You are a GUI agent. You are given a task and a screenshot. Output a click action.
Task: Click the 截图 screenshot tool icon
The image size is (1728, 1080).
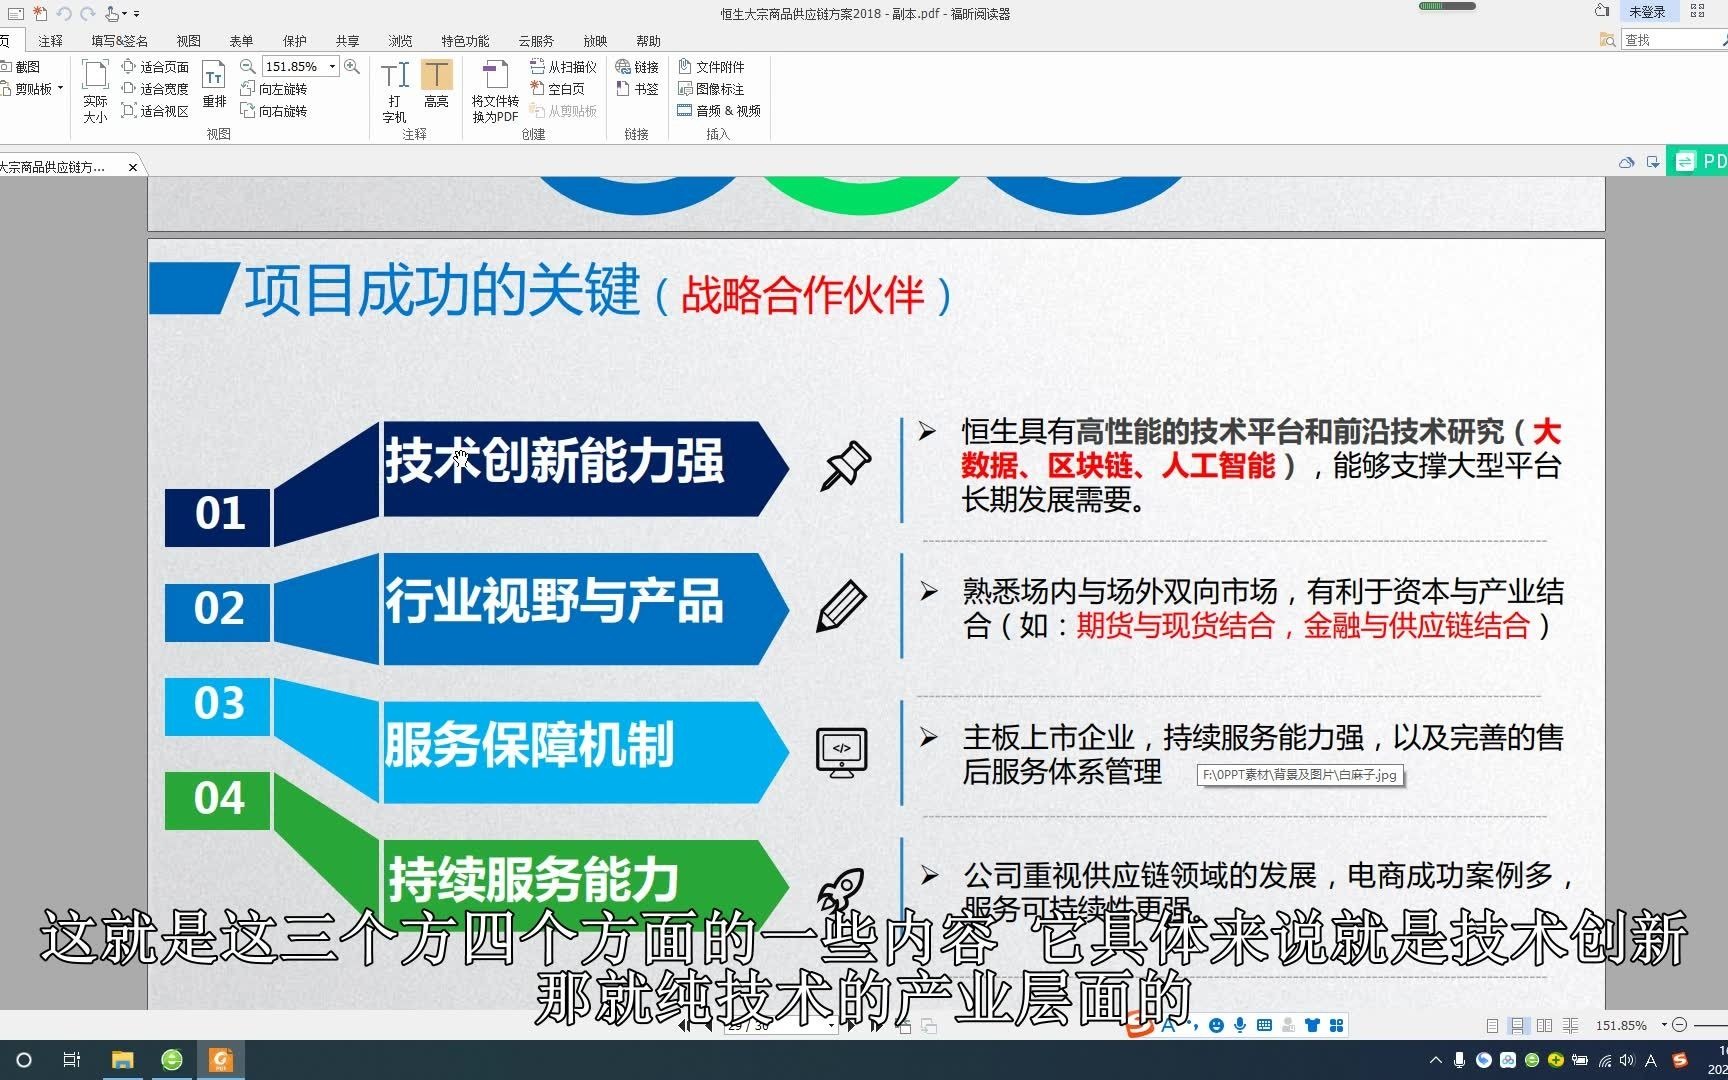pos(6,67)
